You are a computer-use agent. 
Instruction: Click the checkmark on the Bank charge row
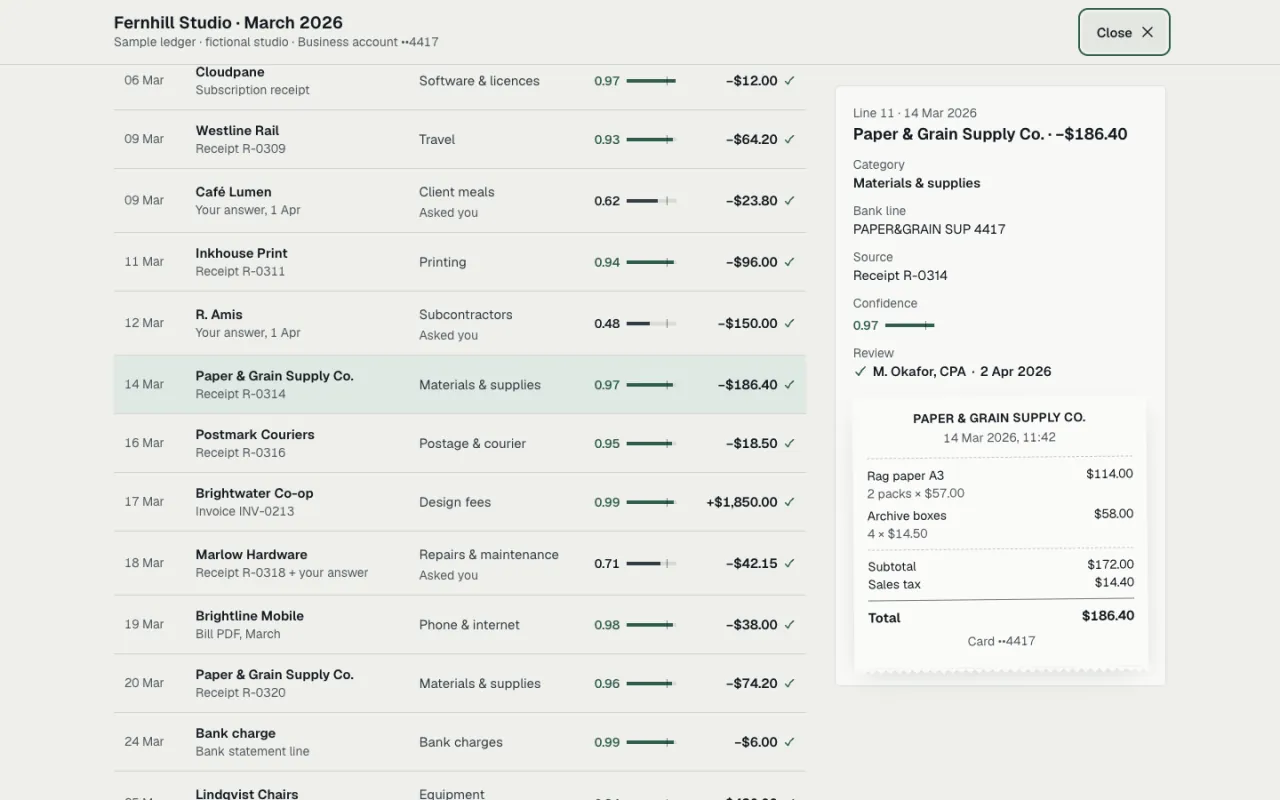(x=790, y=742)
